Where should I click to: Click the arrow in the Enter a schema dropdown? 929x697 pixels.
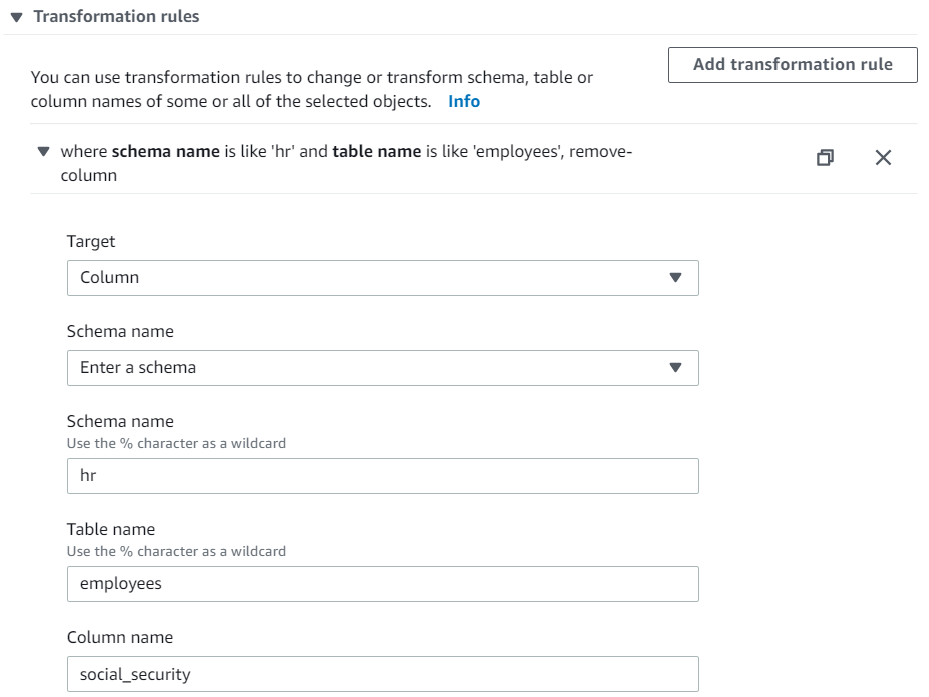[675, 368]
